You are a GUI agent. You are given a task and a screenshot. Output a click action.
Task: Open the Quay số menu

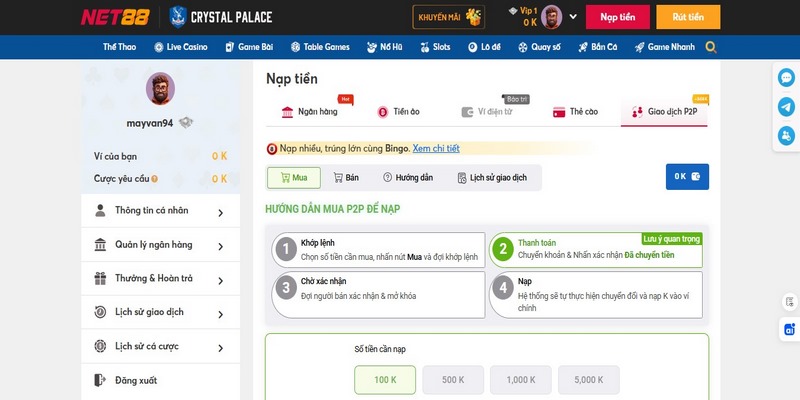[x=539, y=47]
